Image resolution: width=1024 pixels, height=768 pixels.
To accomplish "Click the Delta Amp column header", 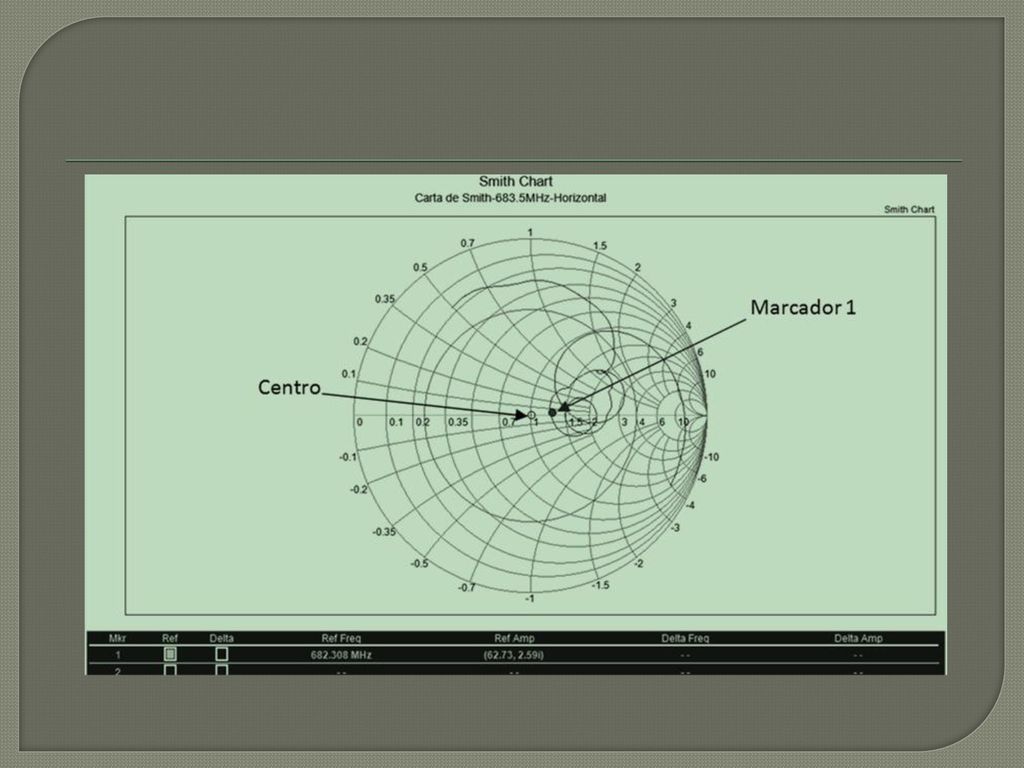I will (x=858, y=638).
